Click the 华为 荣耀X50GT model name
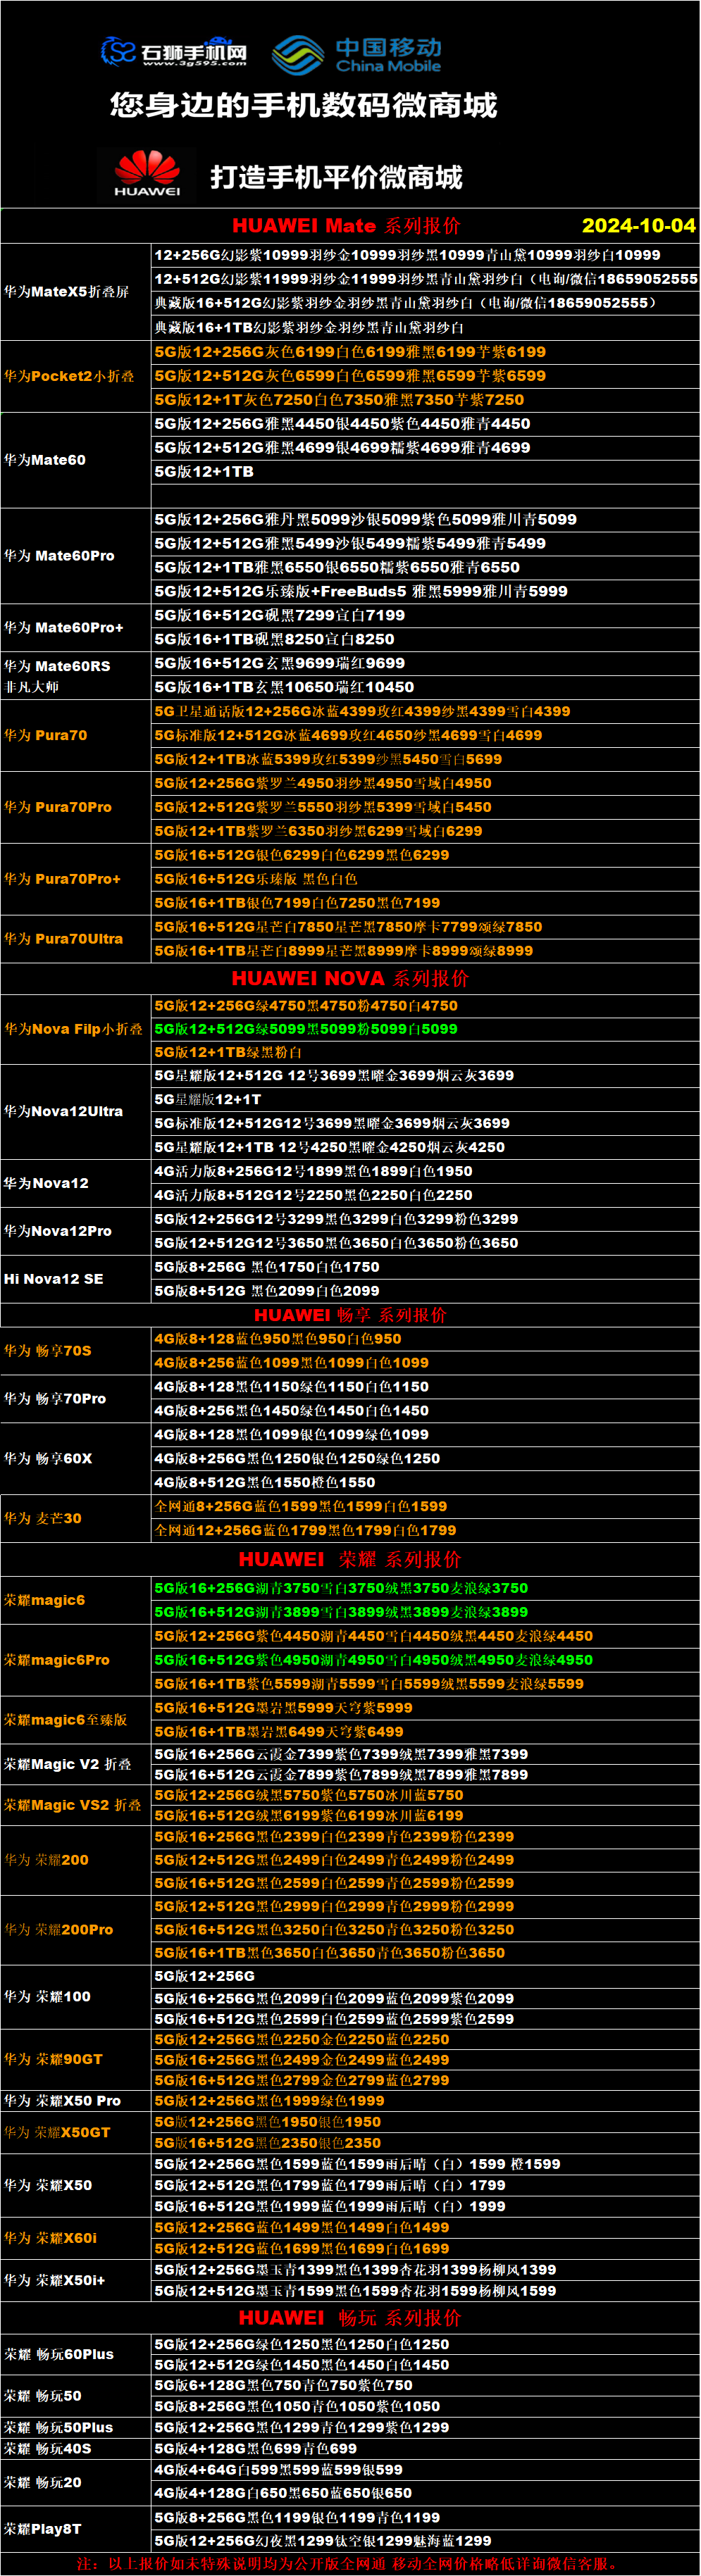Screen dimensions: 701x2576 (x=57, y=2133)
